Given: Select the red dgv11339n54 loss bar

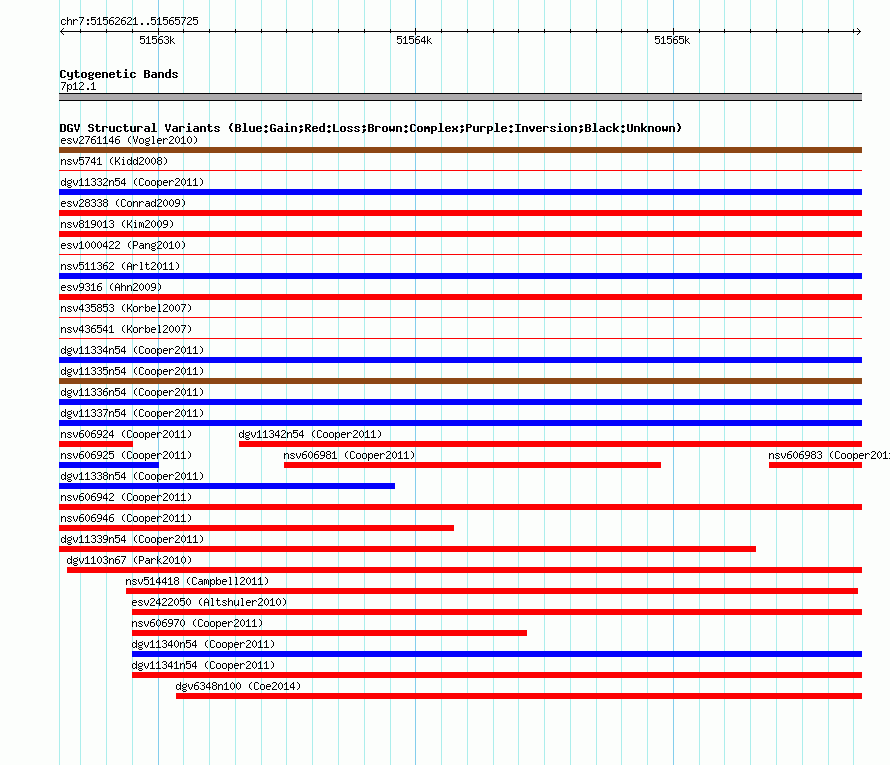Looking at the screenshot, I should [x=408, y=549].
